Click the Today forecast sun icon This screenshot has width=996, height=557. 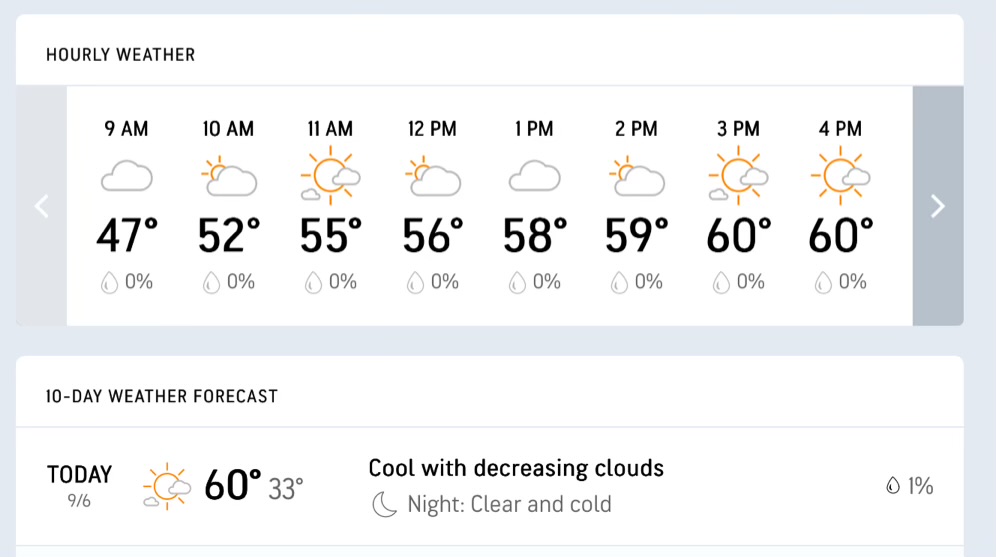(x=167, y=487)
